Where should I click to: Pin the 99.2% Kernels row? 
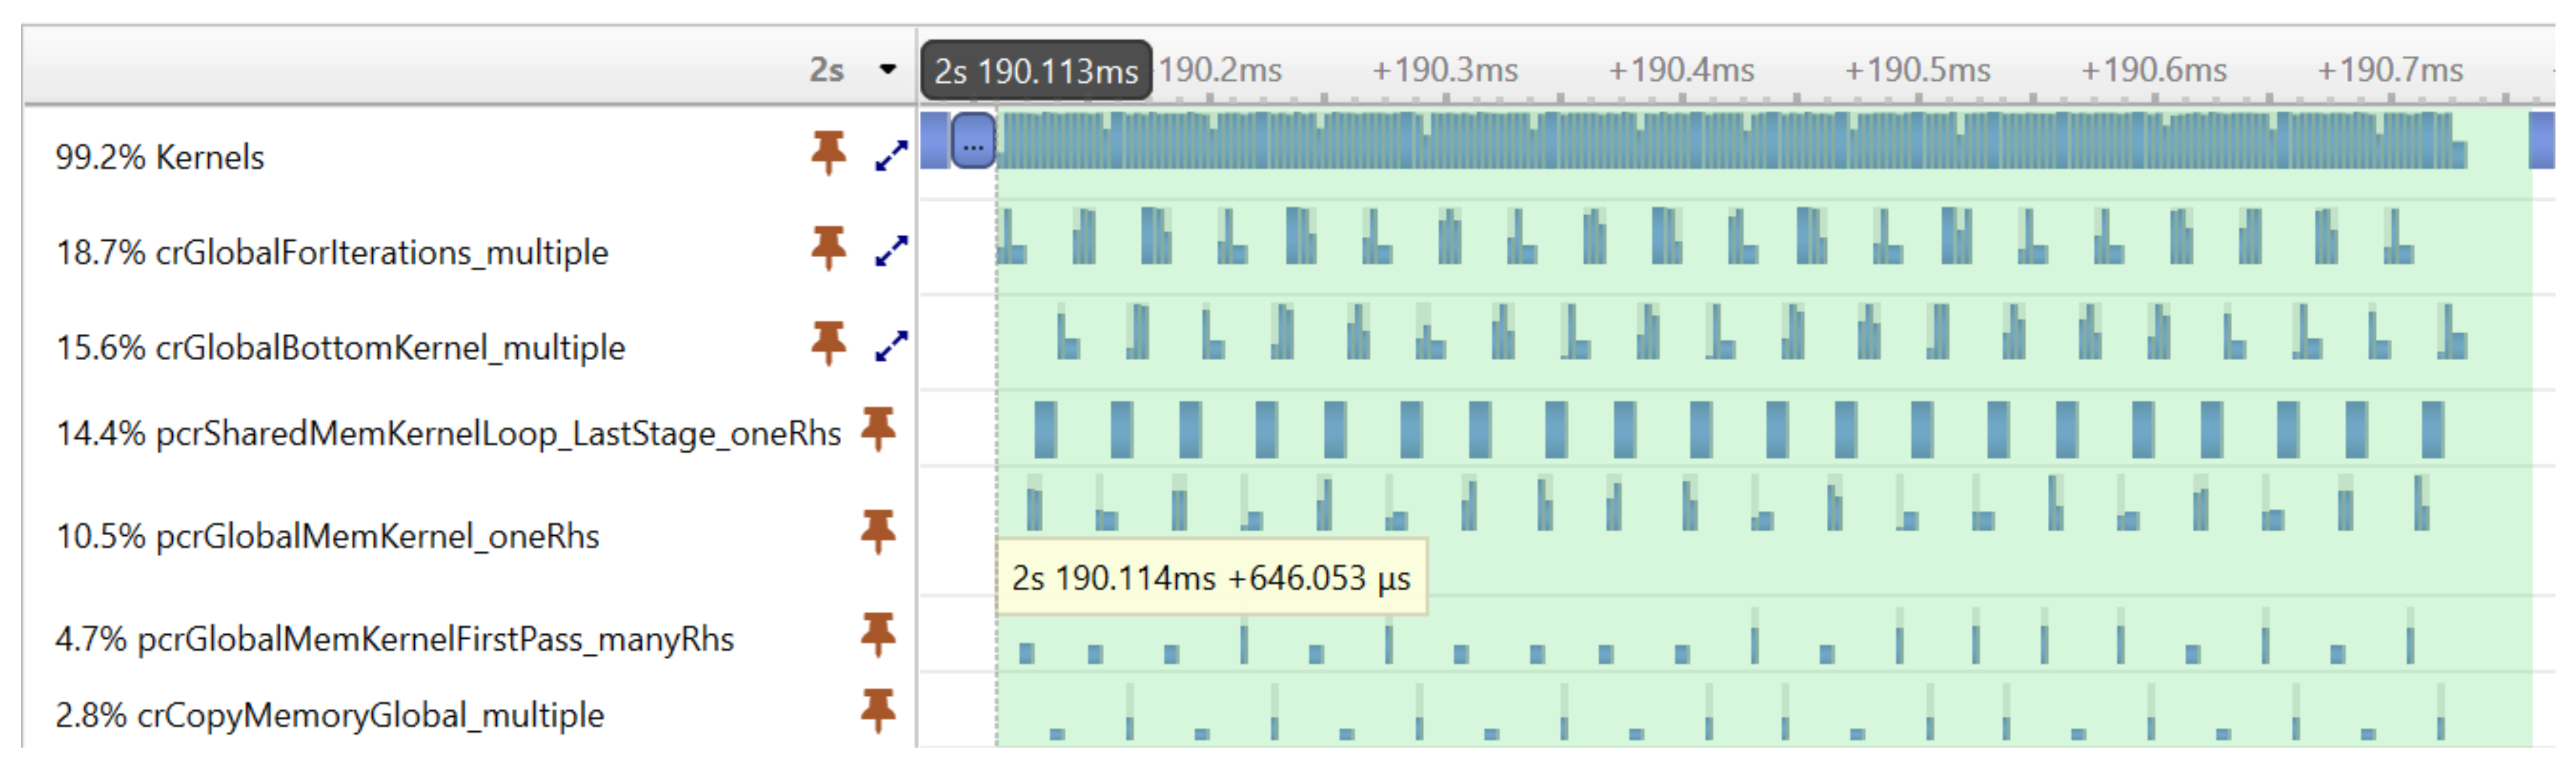coord(828,153)
